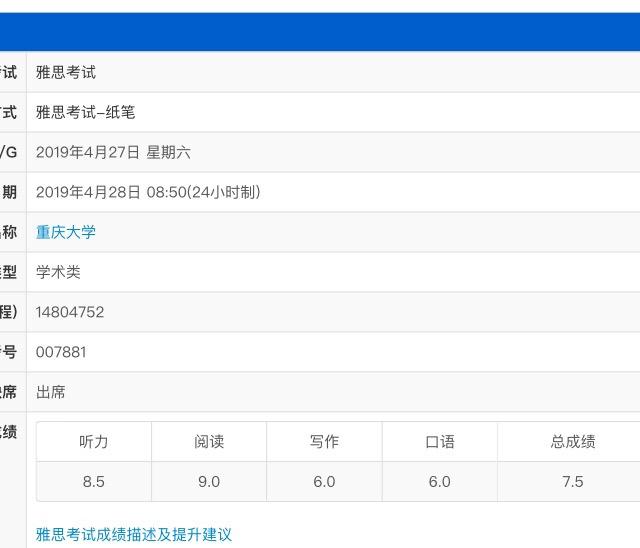Select the 学术类 module type text
Viewport: 640px width, 548px height.
pyautogui.click(x=58, y=272)
